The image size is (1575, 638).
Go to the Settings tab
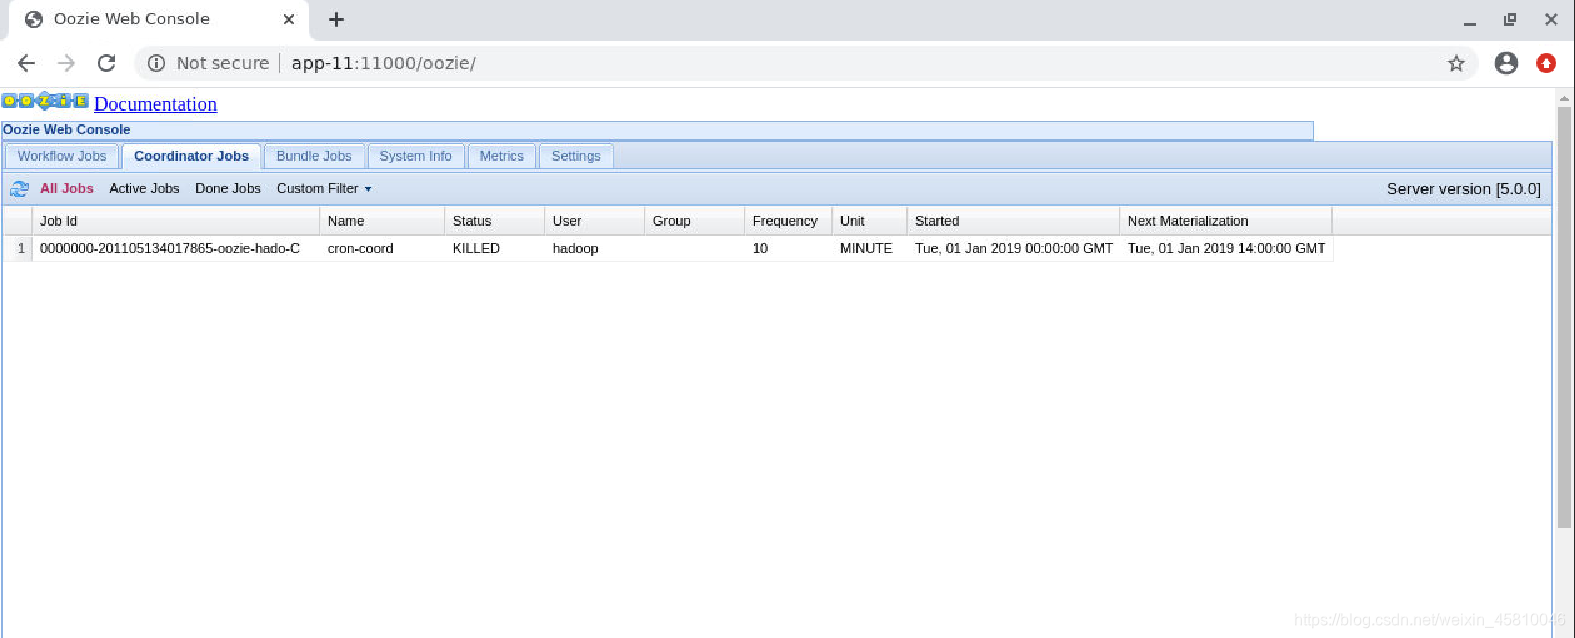click(x=576, y=156)
